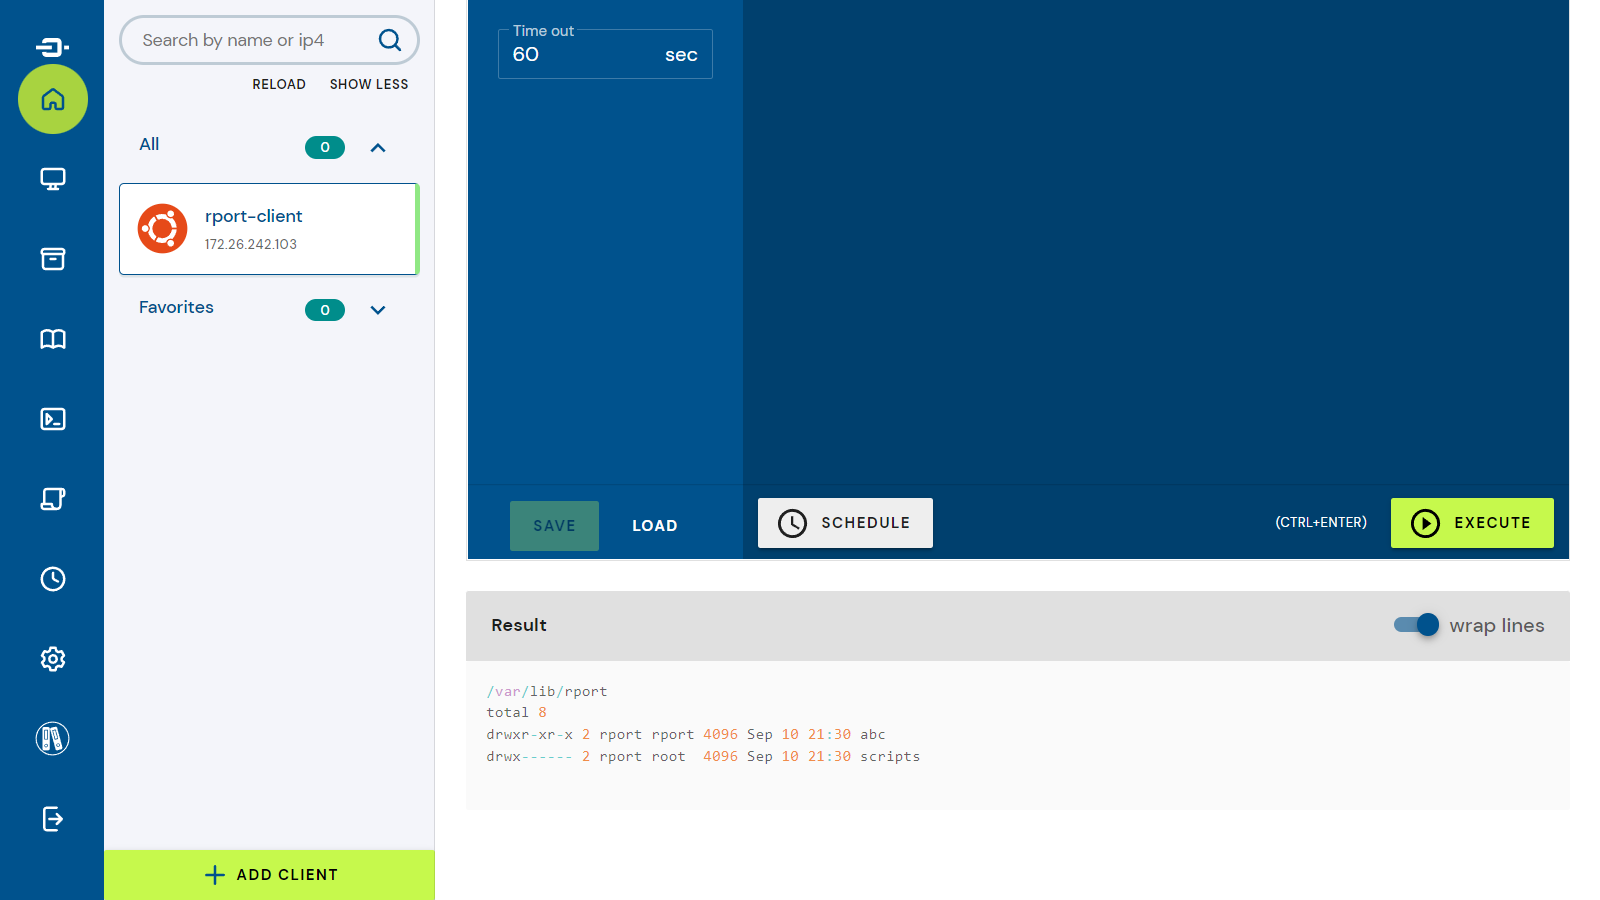Open the Schedule dialog button

coord(845,523)
